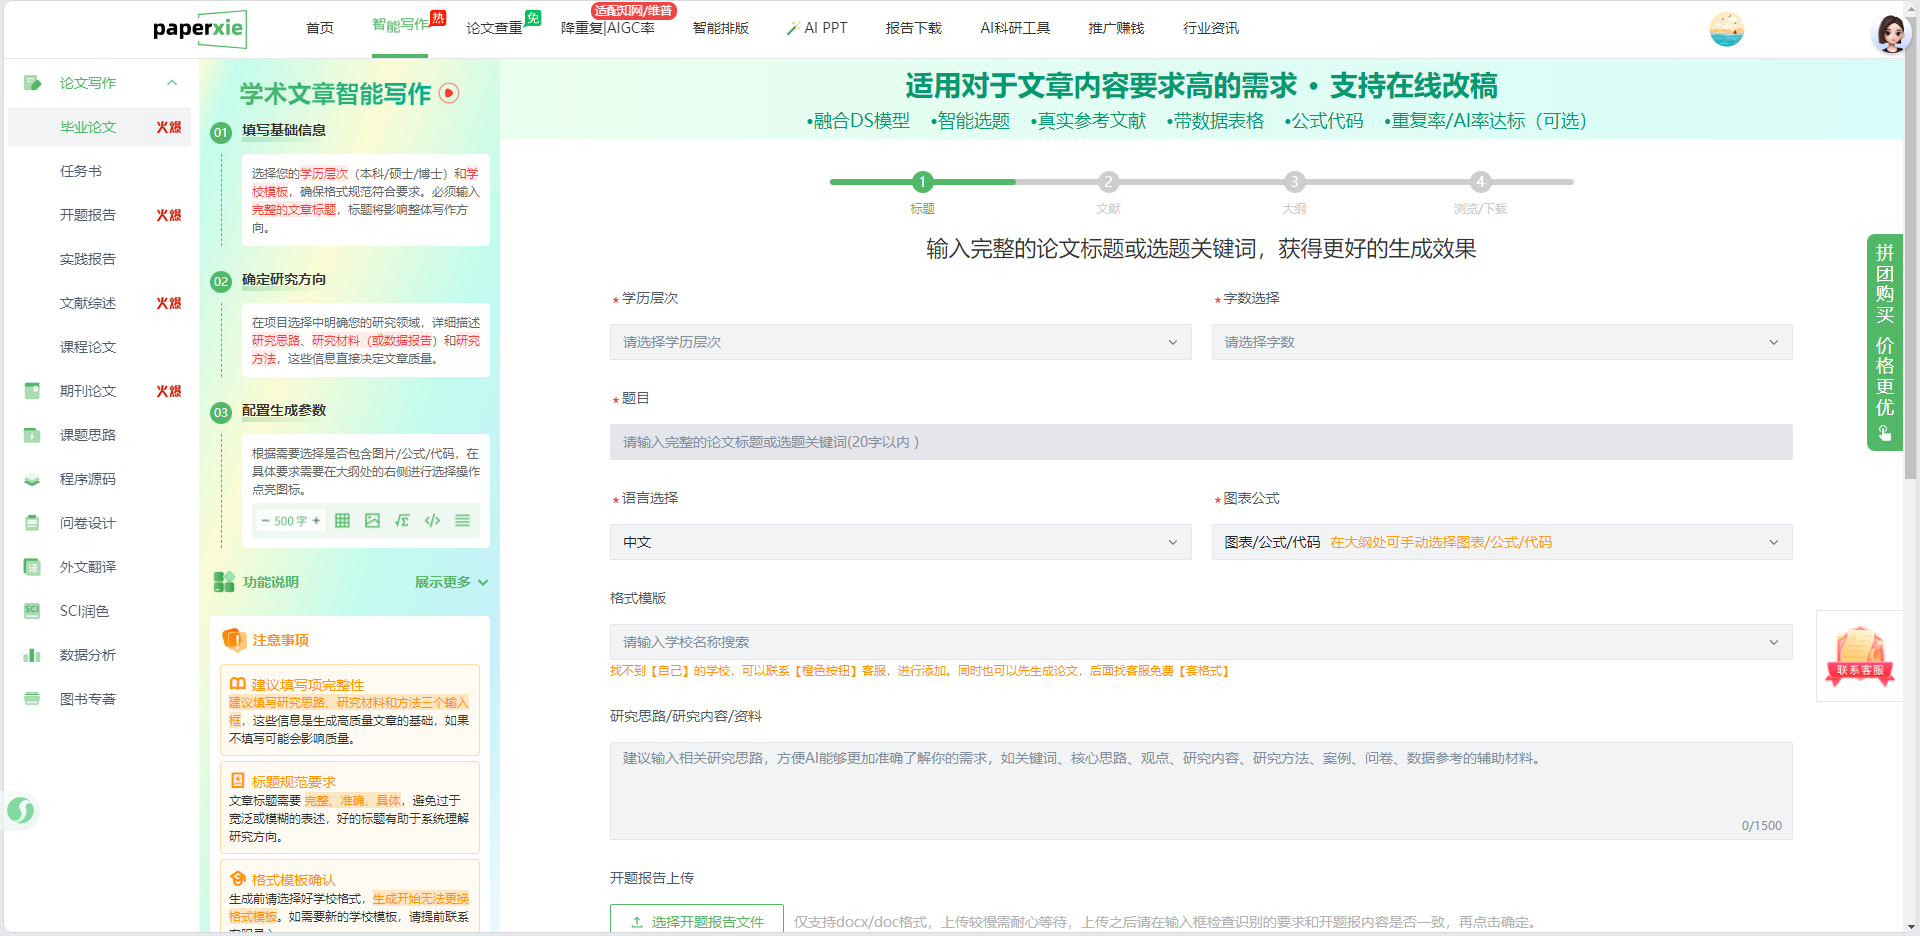
Task: Open the 论文查重 top menu item
Action: click(494, 28)
